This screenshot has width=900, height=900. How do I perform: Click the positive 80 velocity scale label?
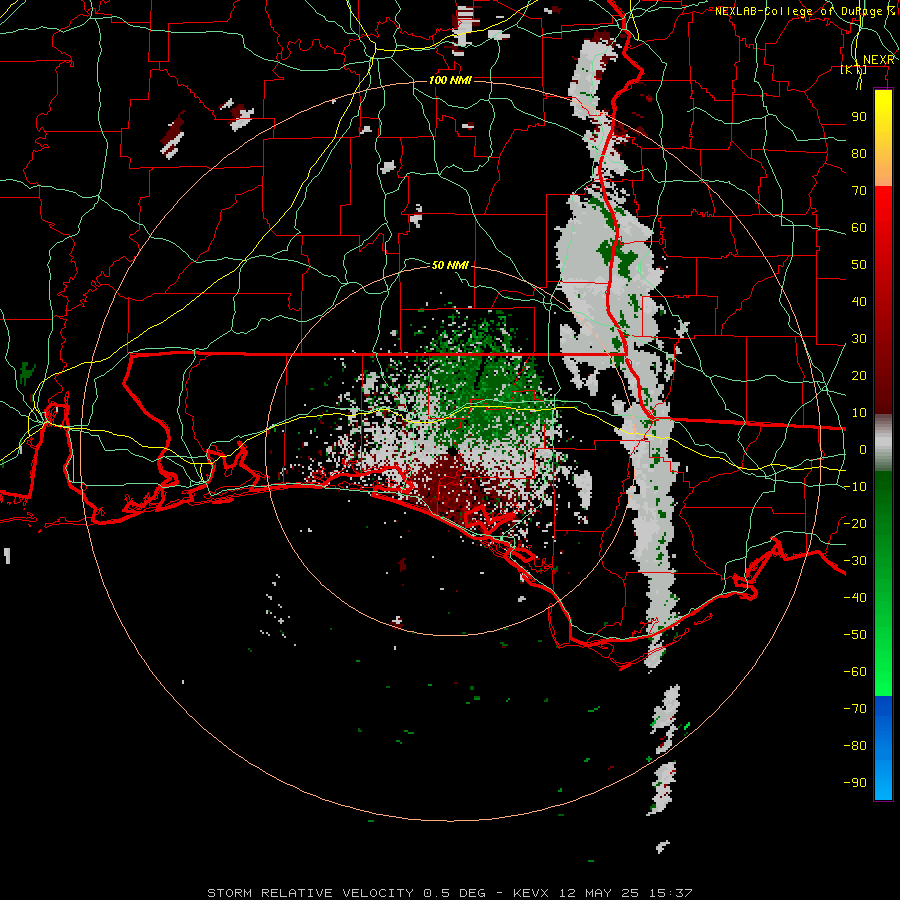(859, 154)
